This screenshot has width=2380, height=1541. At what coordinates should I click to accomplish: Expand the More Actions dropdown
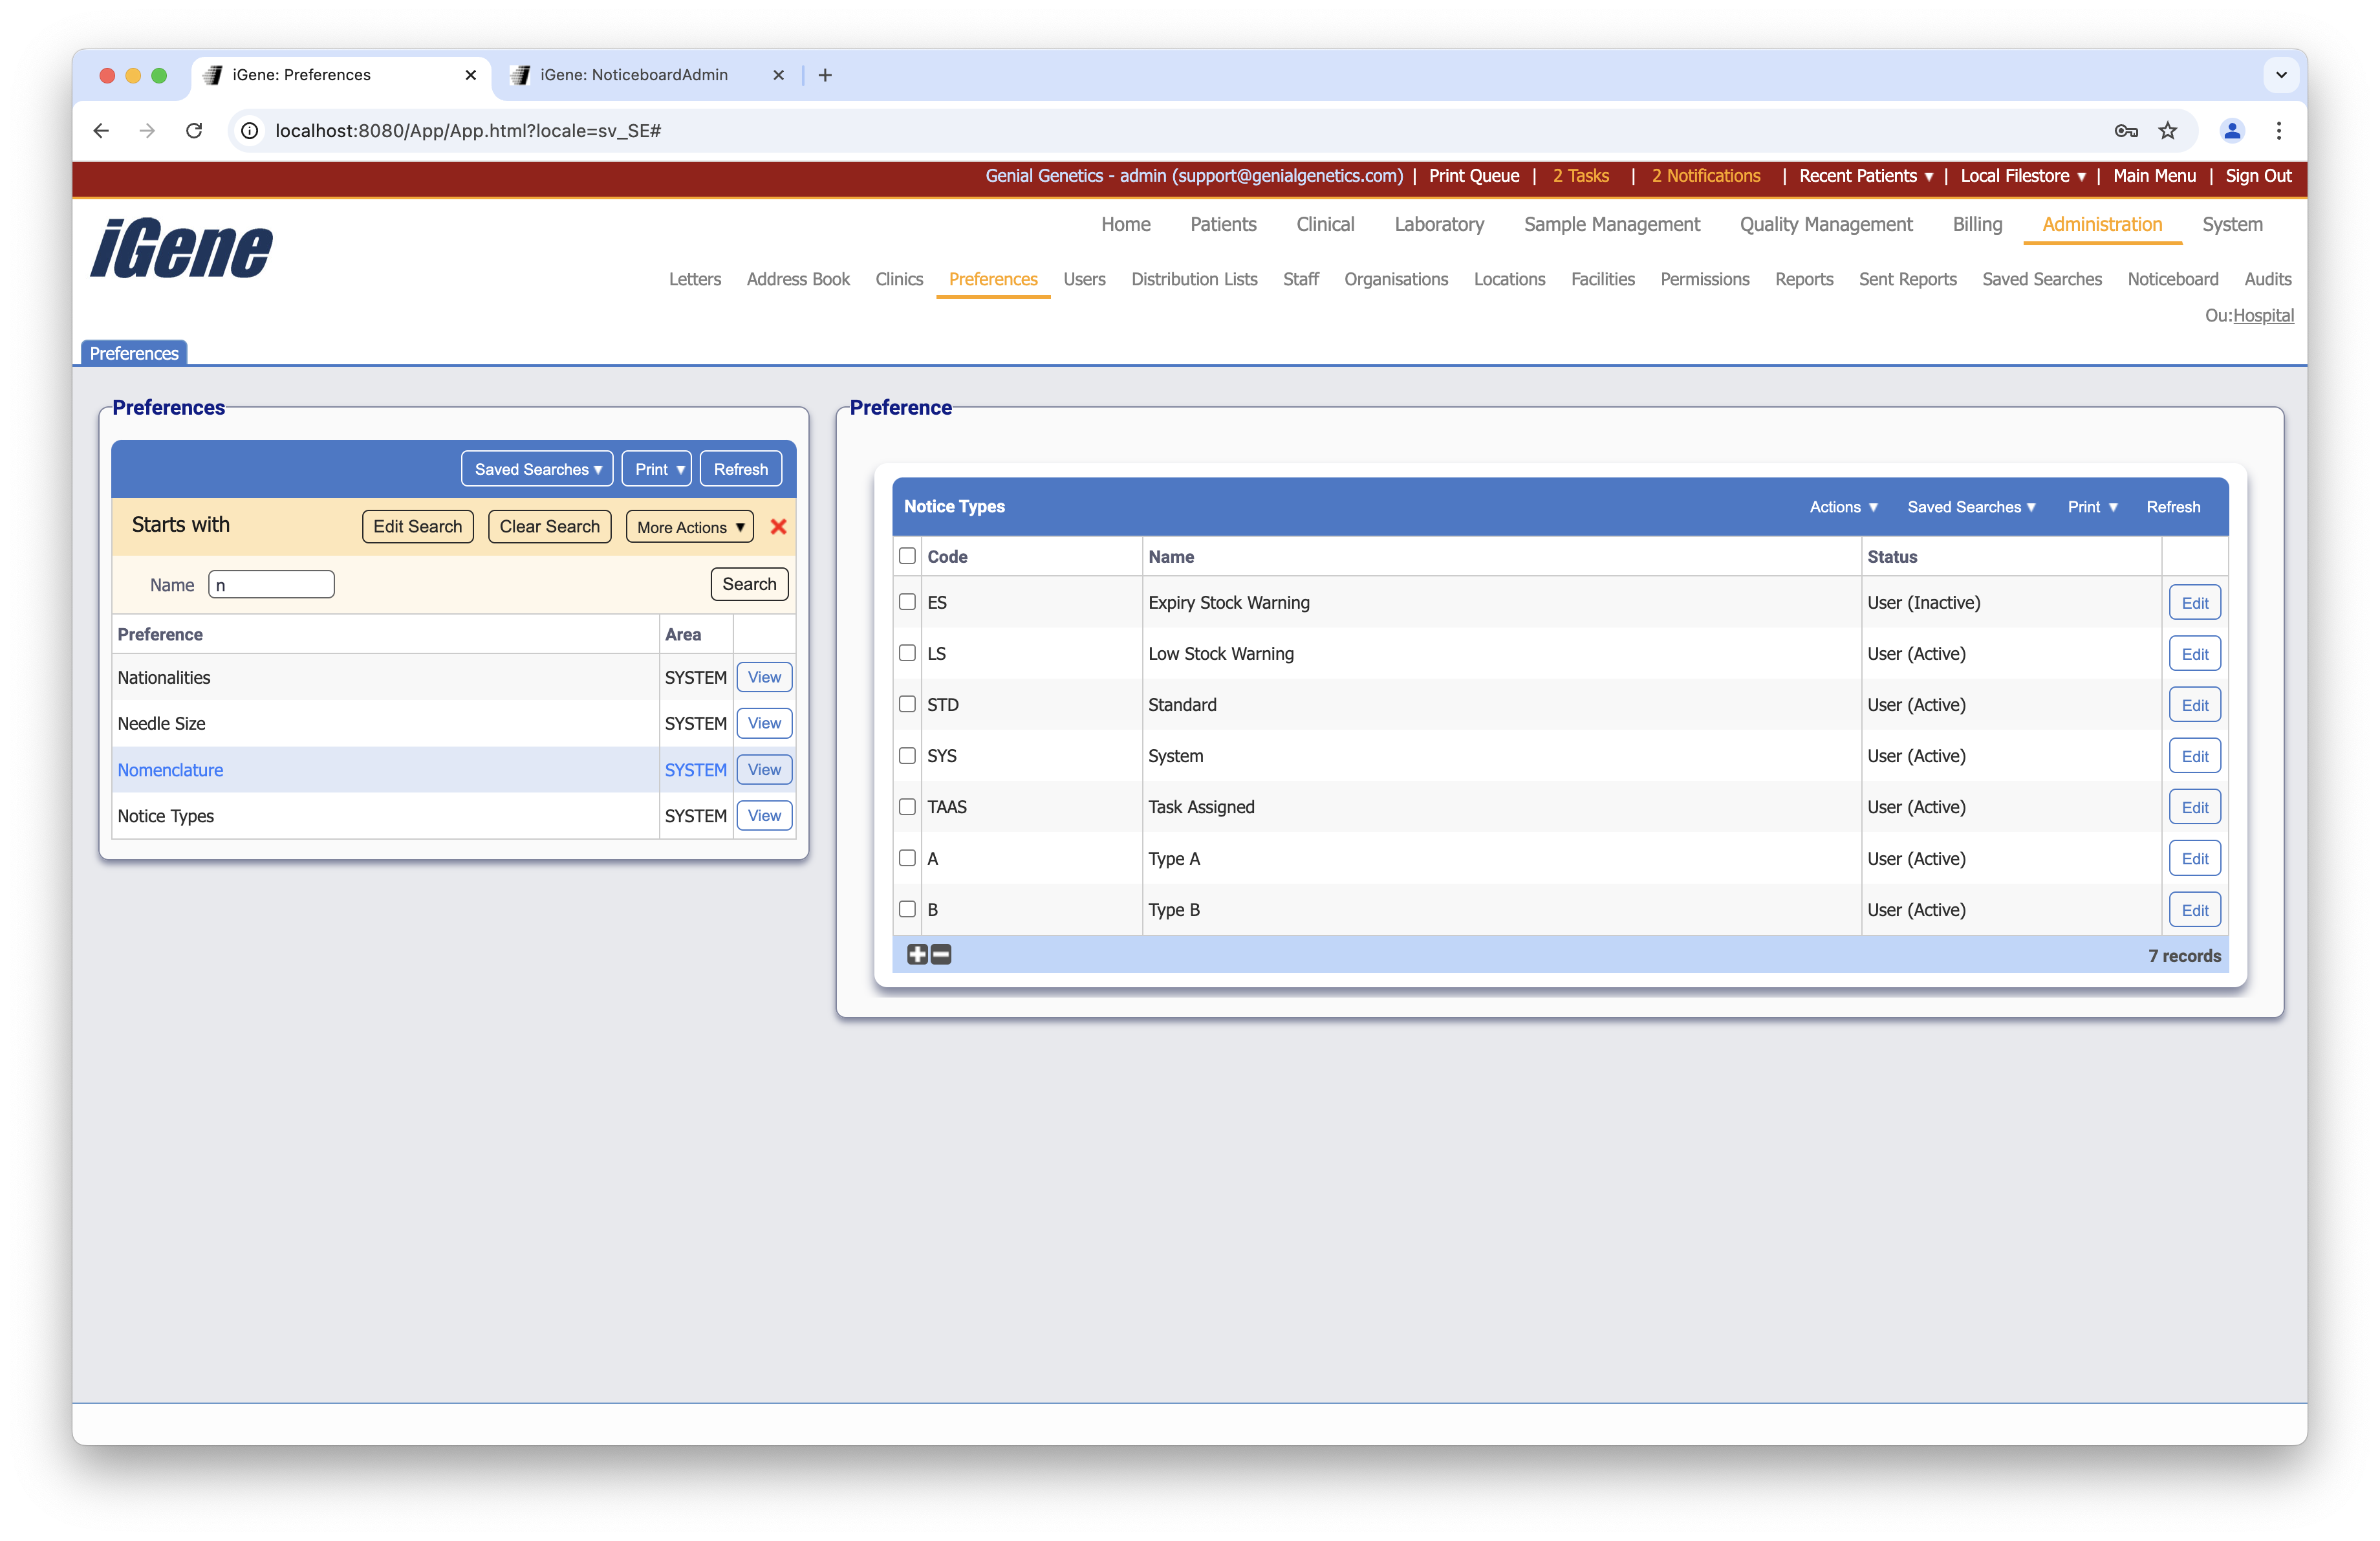(x=690, y=527)
